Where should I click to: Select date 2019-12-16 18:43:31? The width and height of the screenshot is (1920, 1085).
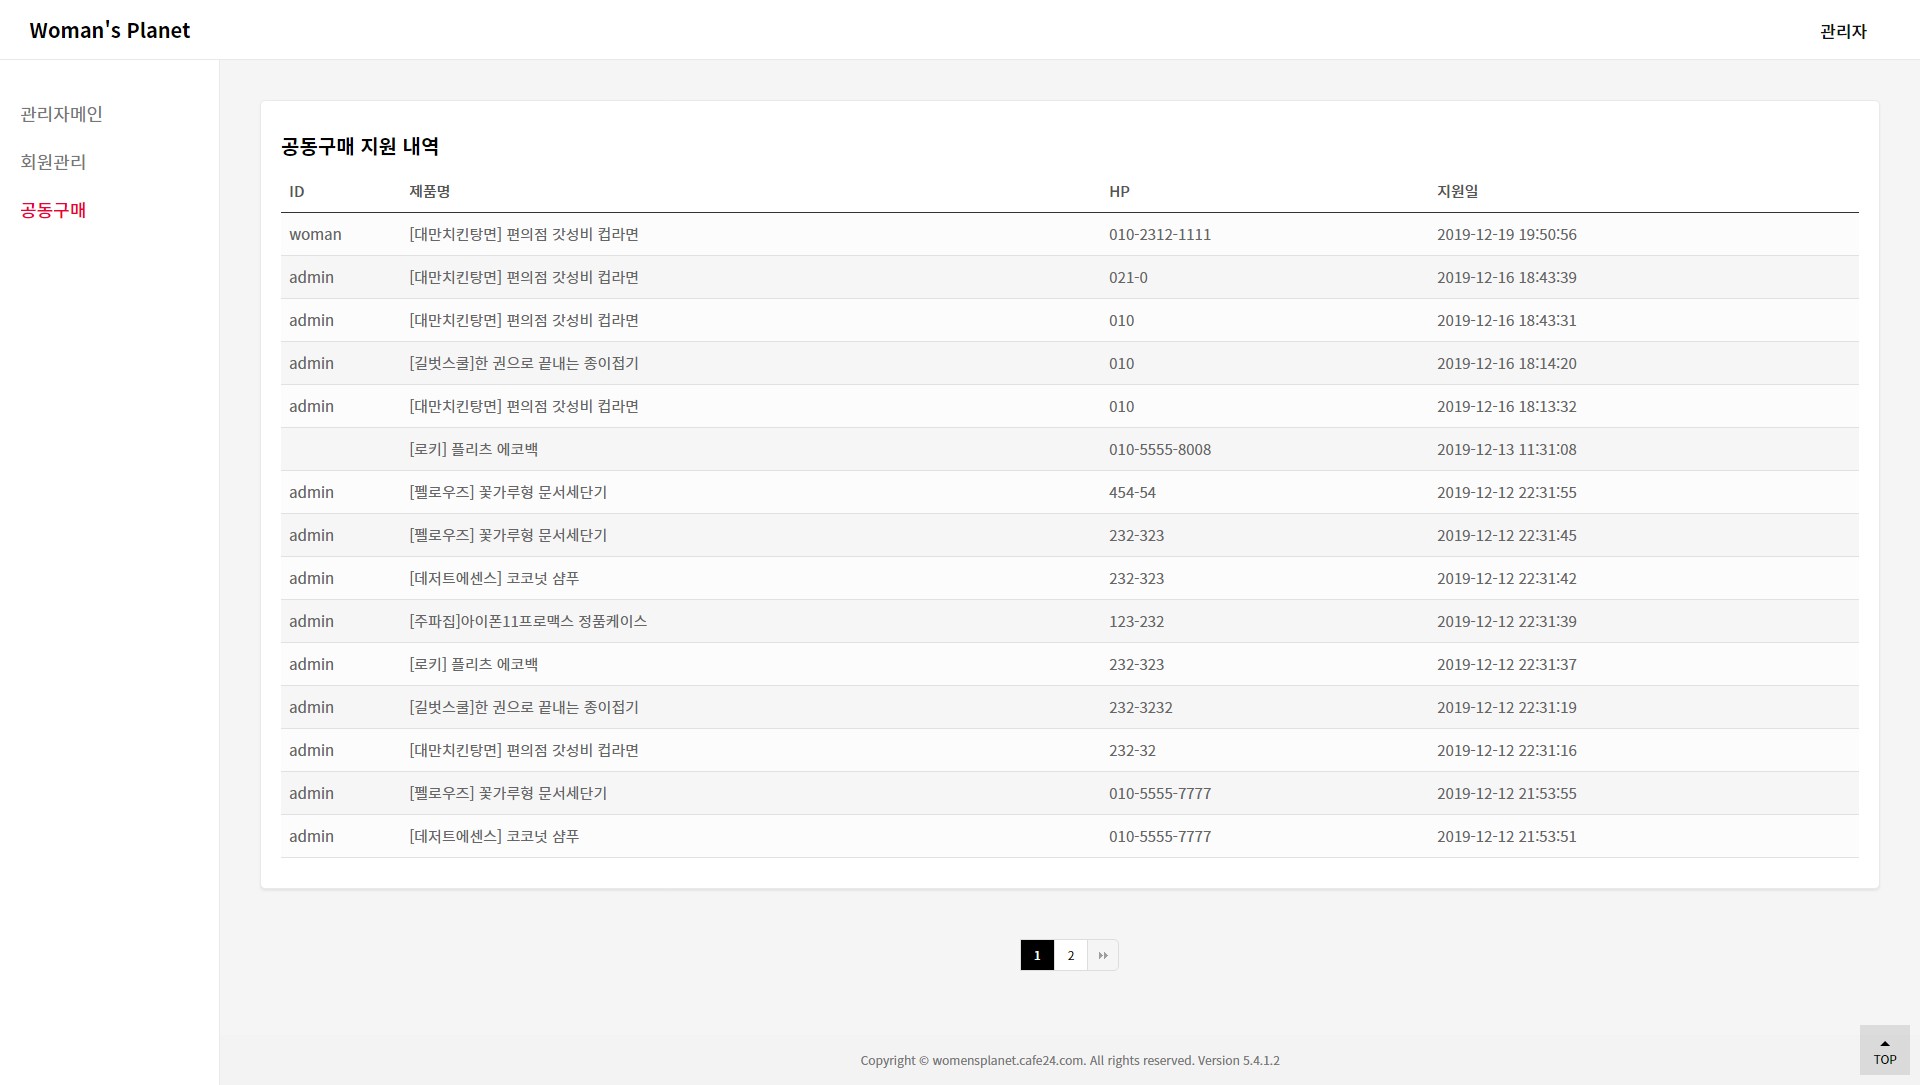pyautogui.click(x=1507, y=321)
